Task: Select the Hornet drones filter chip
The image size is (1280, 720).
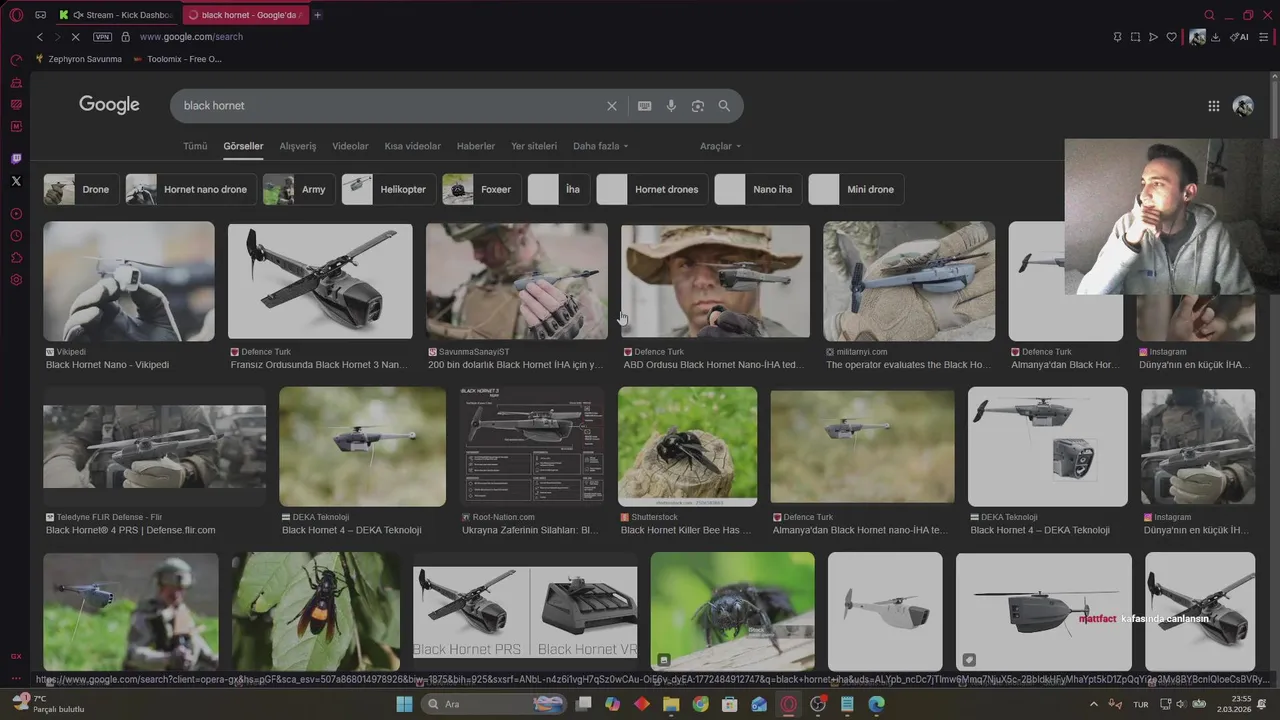Action: coord(653,189)
